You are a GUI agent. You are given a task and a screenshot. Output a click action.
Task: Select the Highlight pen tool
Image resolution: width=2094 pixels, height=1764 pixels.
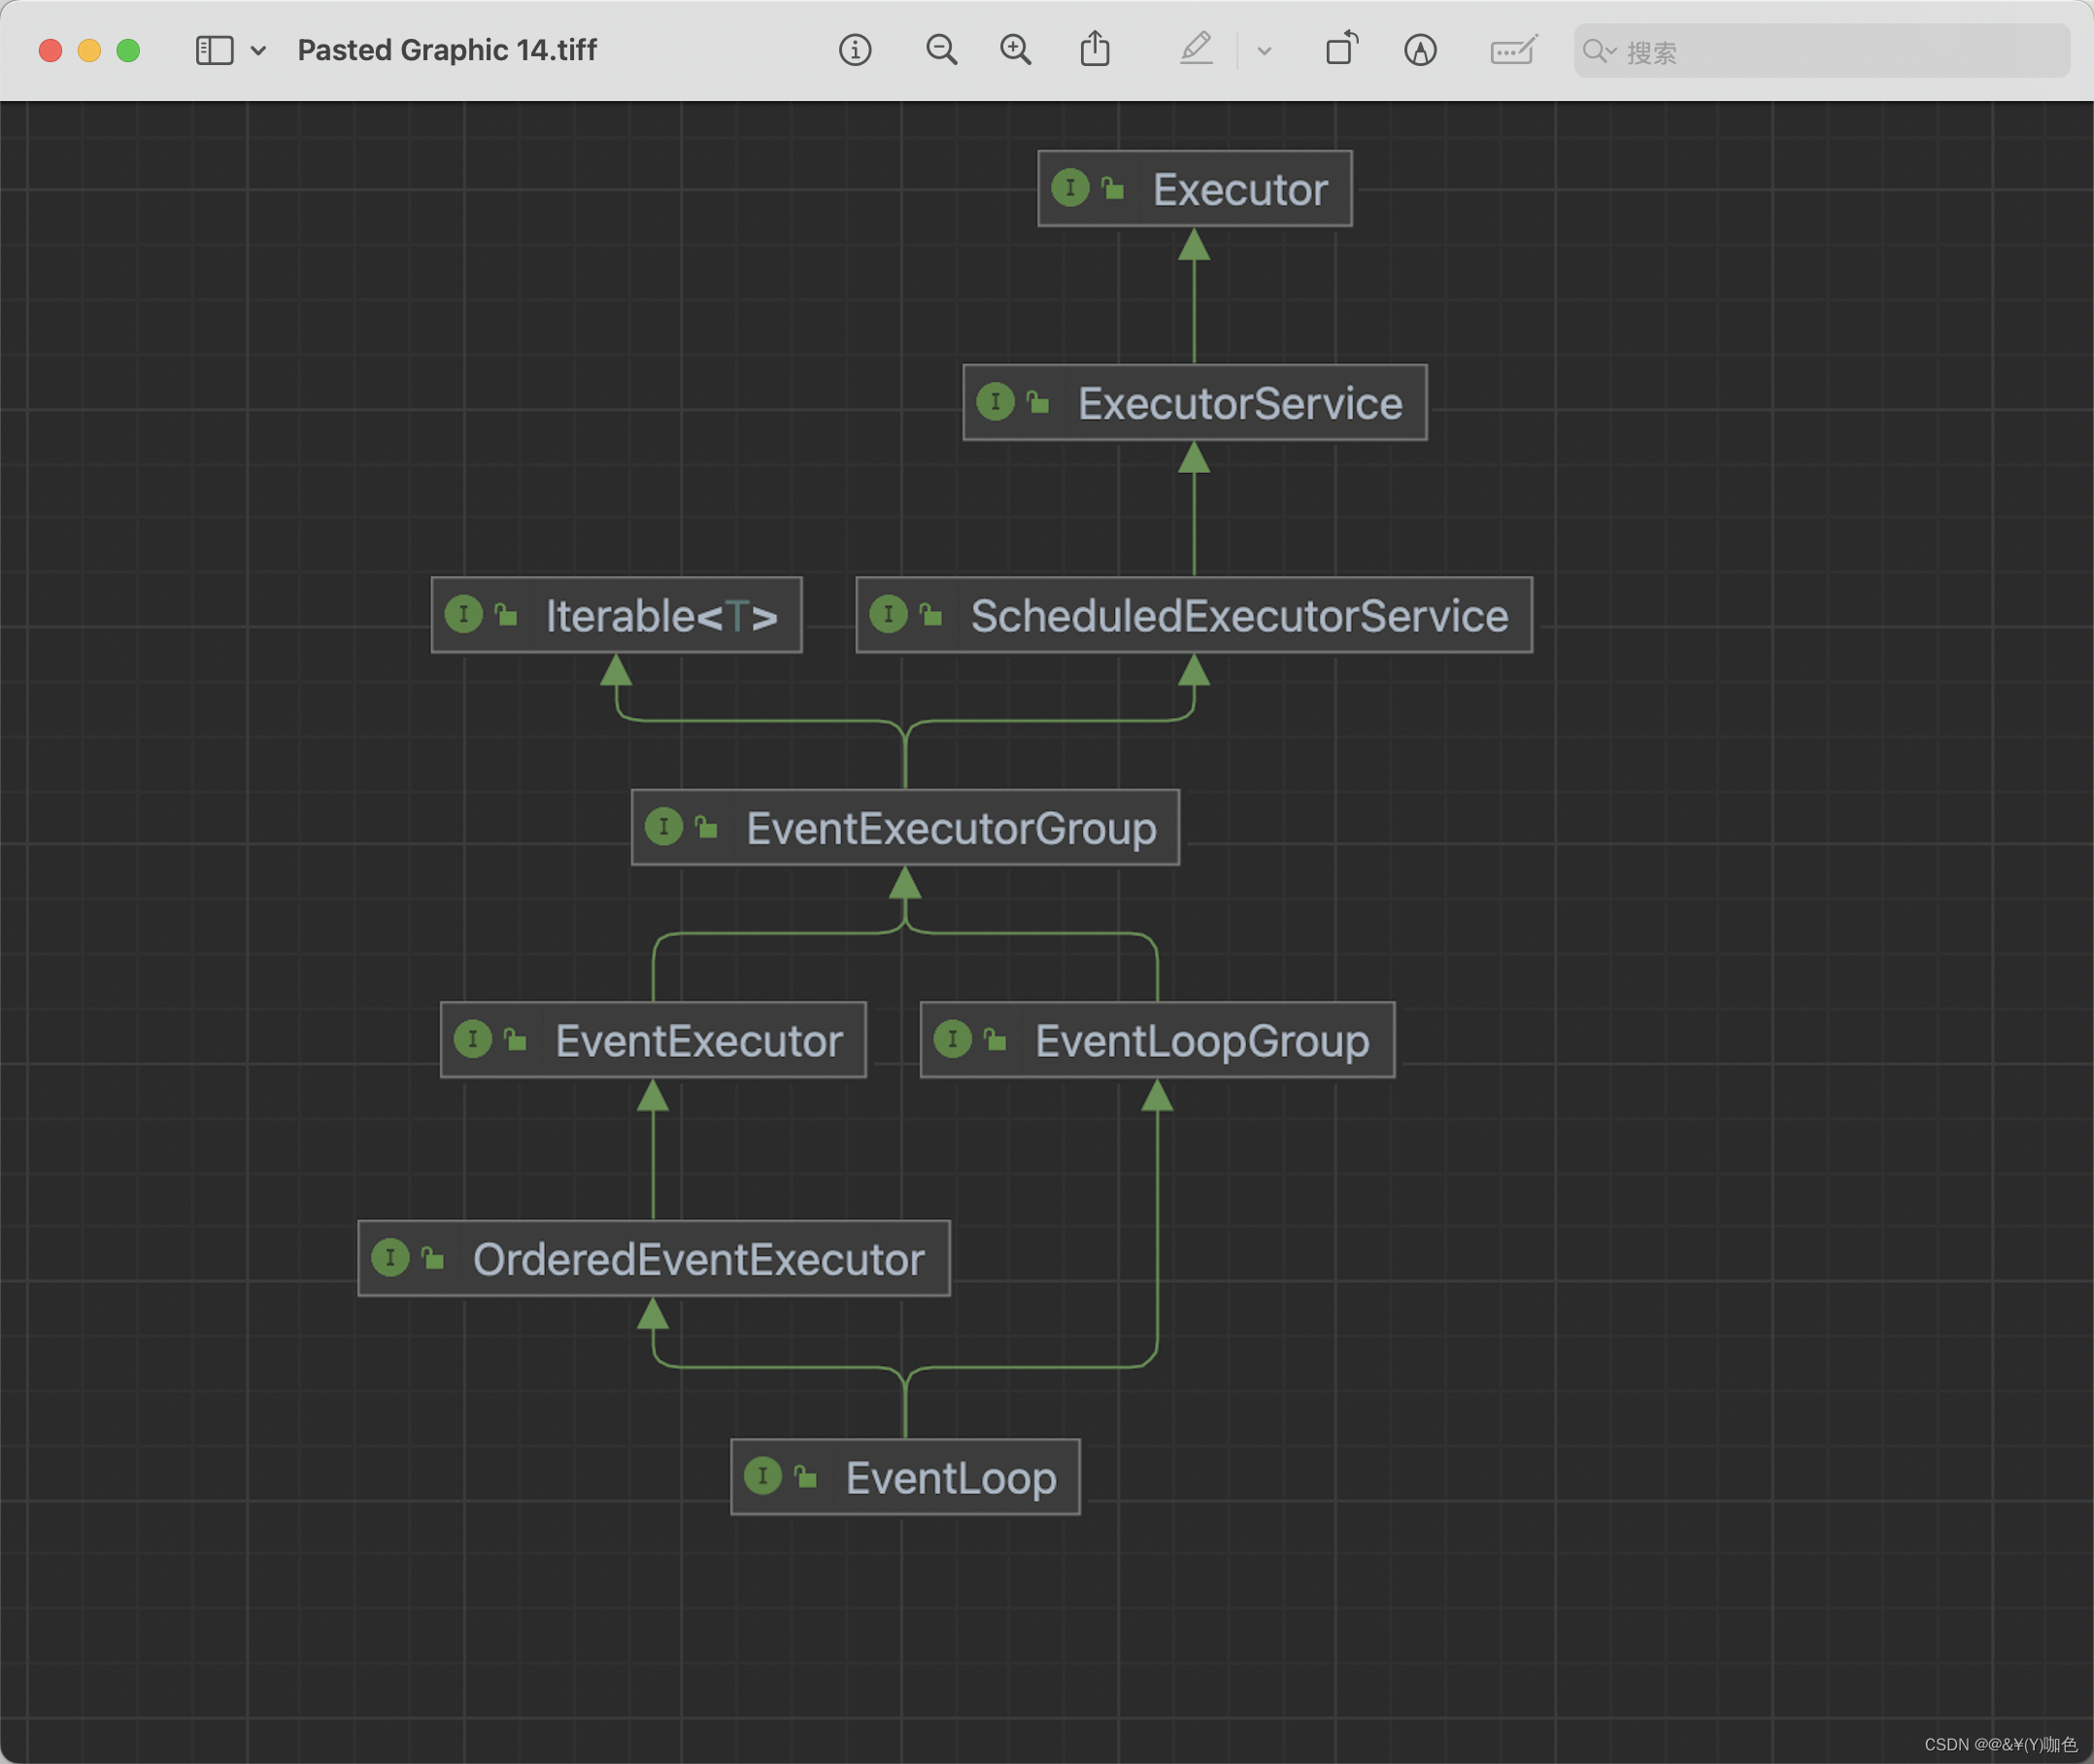[1195, 50]
